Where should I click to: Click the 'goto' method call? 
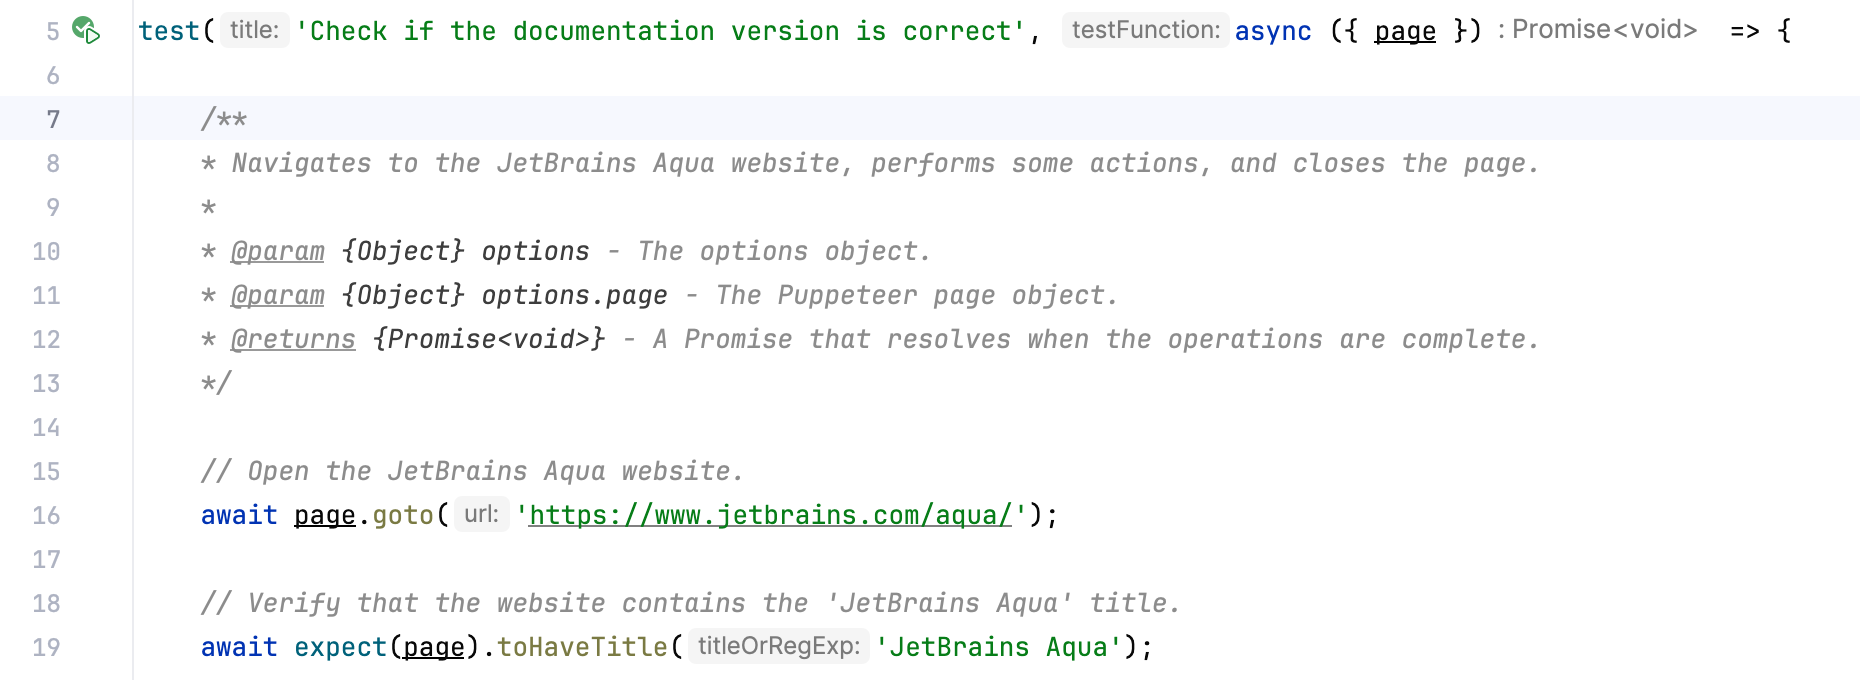click(403, 515)
